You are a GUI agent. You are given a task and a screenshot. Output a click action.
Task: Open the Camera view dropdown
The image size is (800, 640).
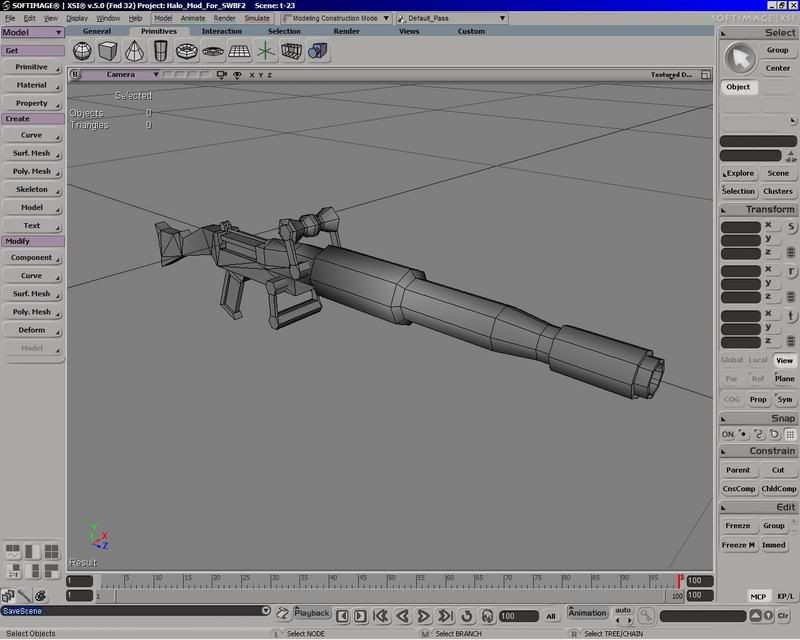pos(121,75)
